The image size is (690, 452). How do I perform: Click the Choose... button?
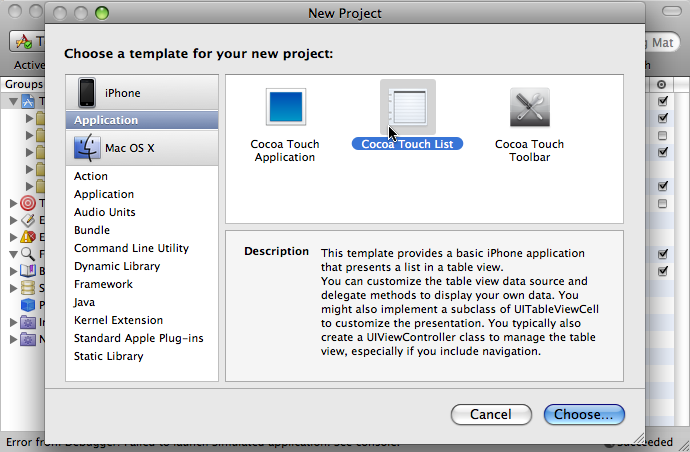(x=584, y=414)
